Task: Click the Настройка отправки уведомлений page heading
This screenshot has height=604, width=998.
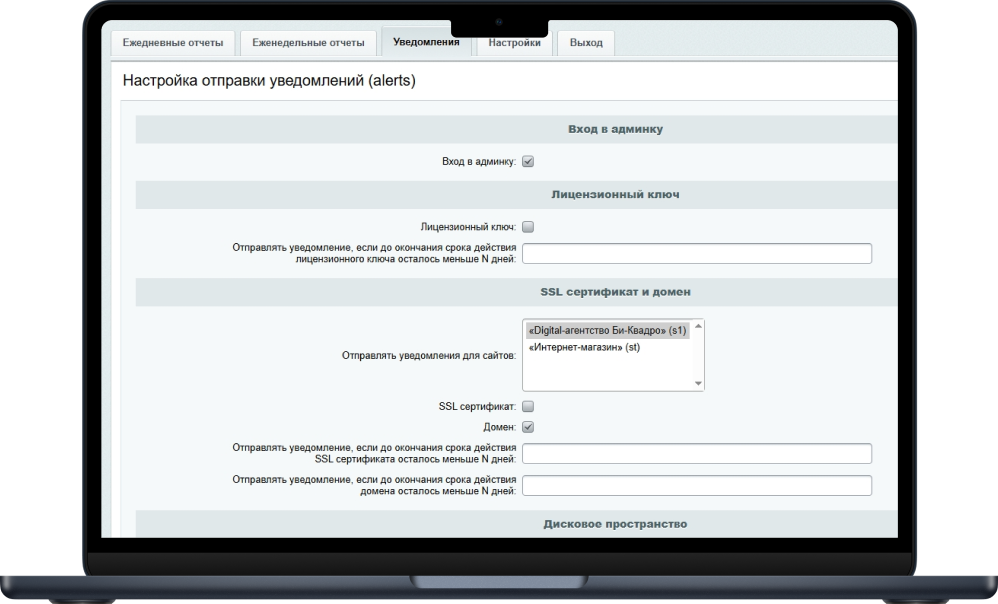Action: [x=269, y=82]
